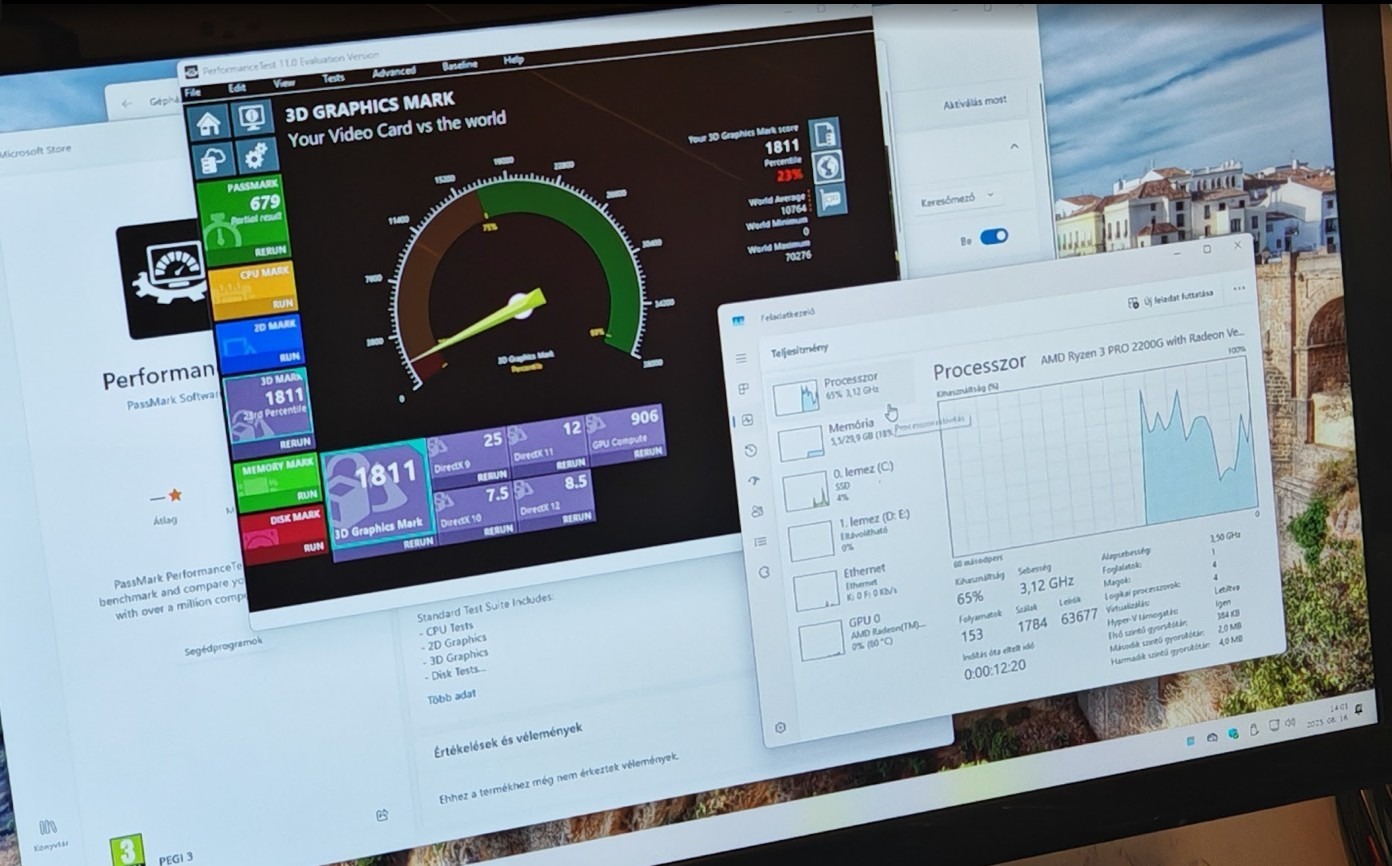1392x866 pixels.
Task: Open the gears settings icon in PerformanceTest
Action: [x=256, y=154]
